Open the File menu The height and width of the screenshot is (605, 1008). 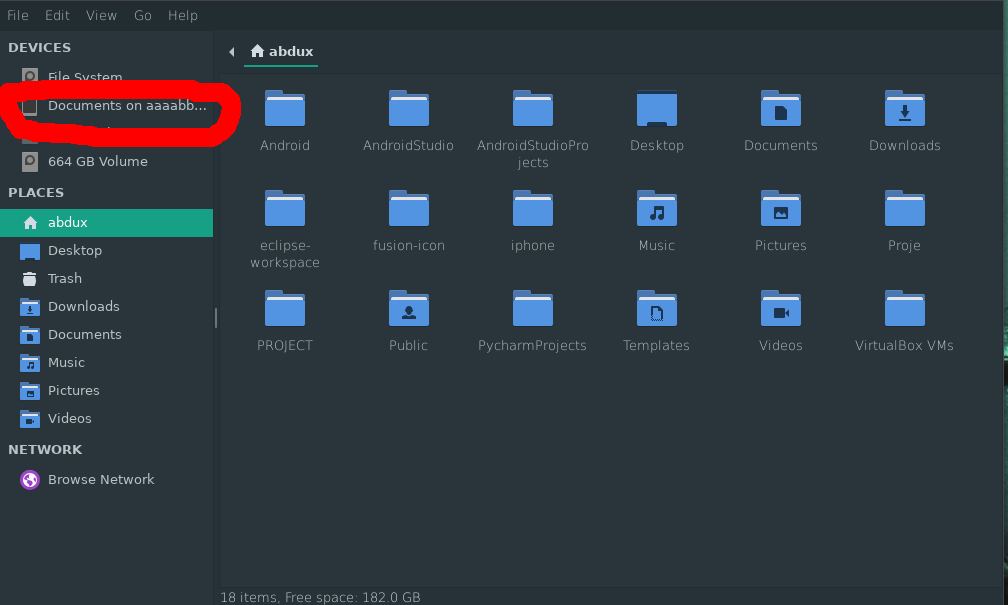[x=17, y=15]
